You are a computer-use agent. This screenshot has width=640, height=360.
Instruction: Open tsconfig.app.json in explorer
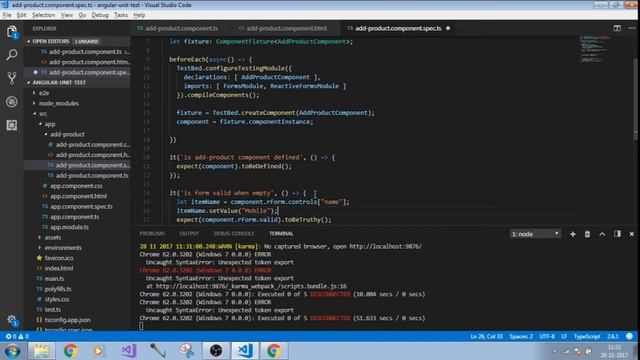coord(67,320)
